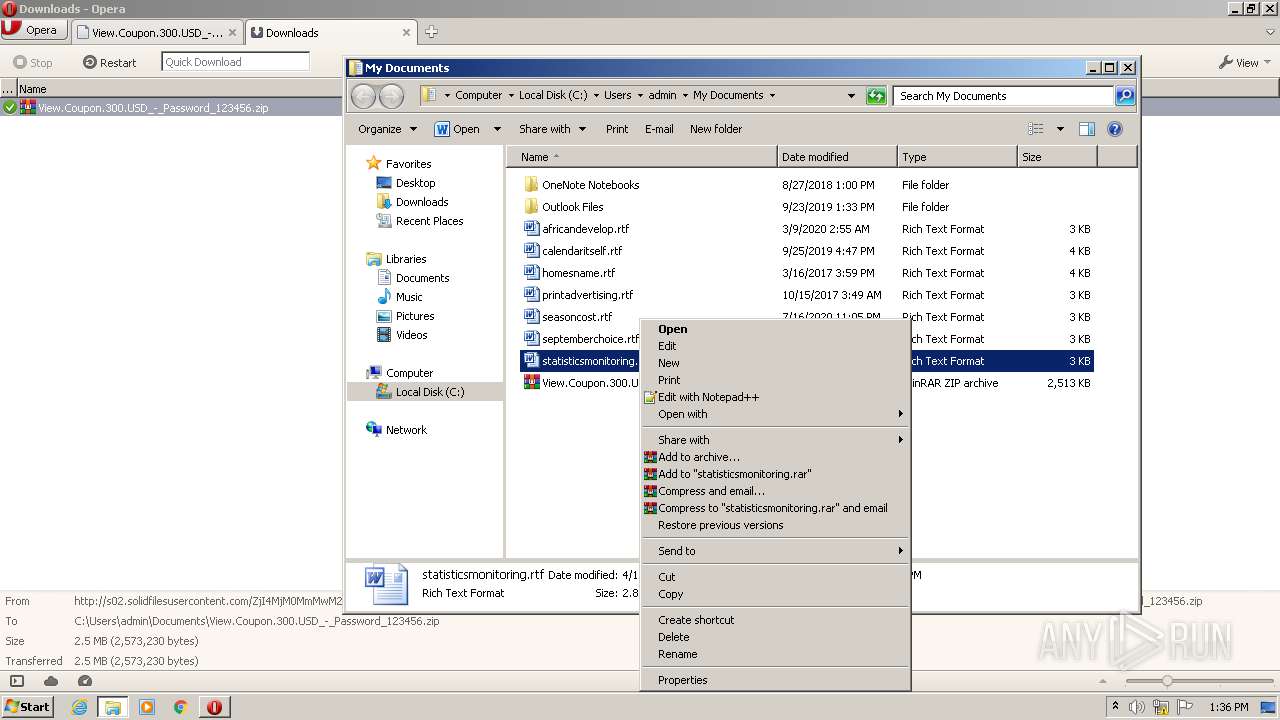Click the Opera panel toggle icon at bottom left
Image resolution: width=1280 pixels, height=720 pixels.
(16, 681)
